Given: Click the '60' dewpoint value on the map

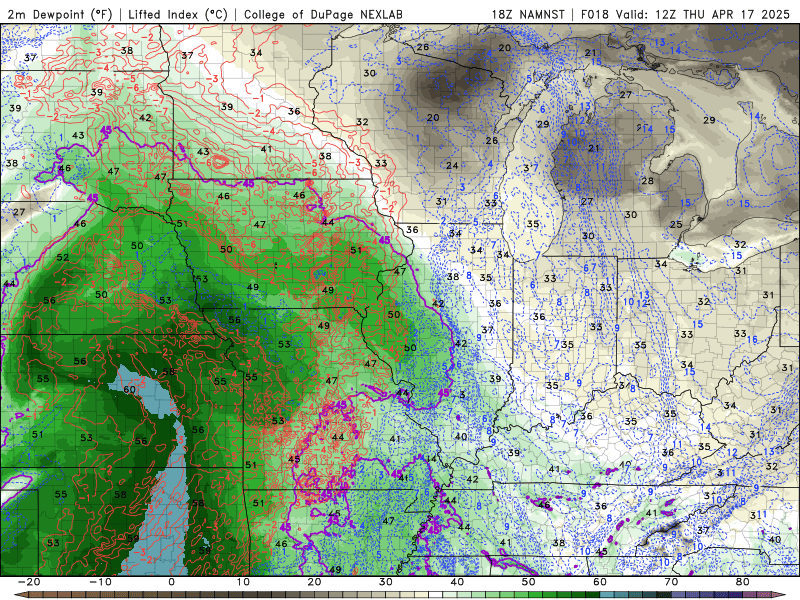Looking at the screenshot, I should click(x=129, y=389).
